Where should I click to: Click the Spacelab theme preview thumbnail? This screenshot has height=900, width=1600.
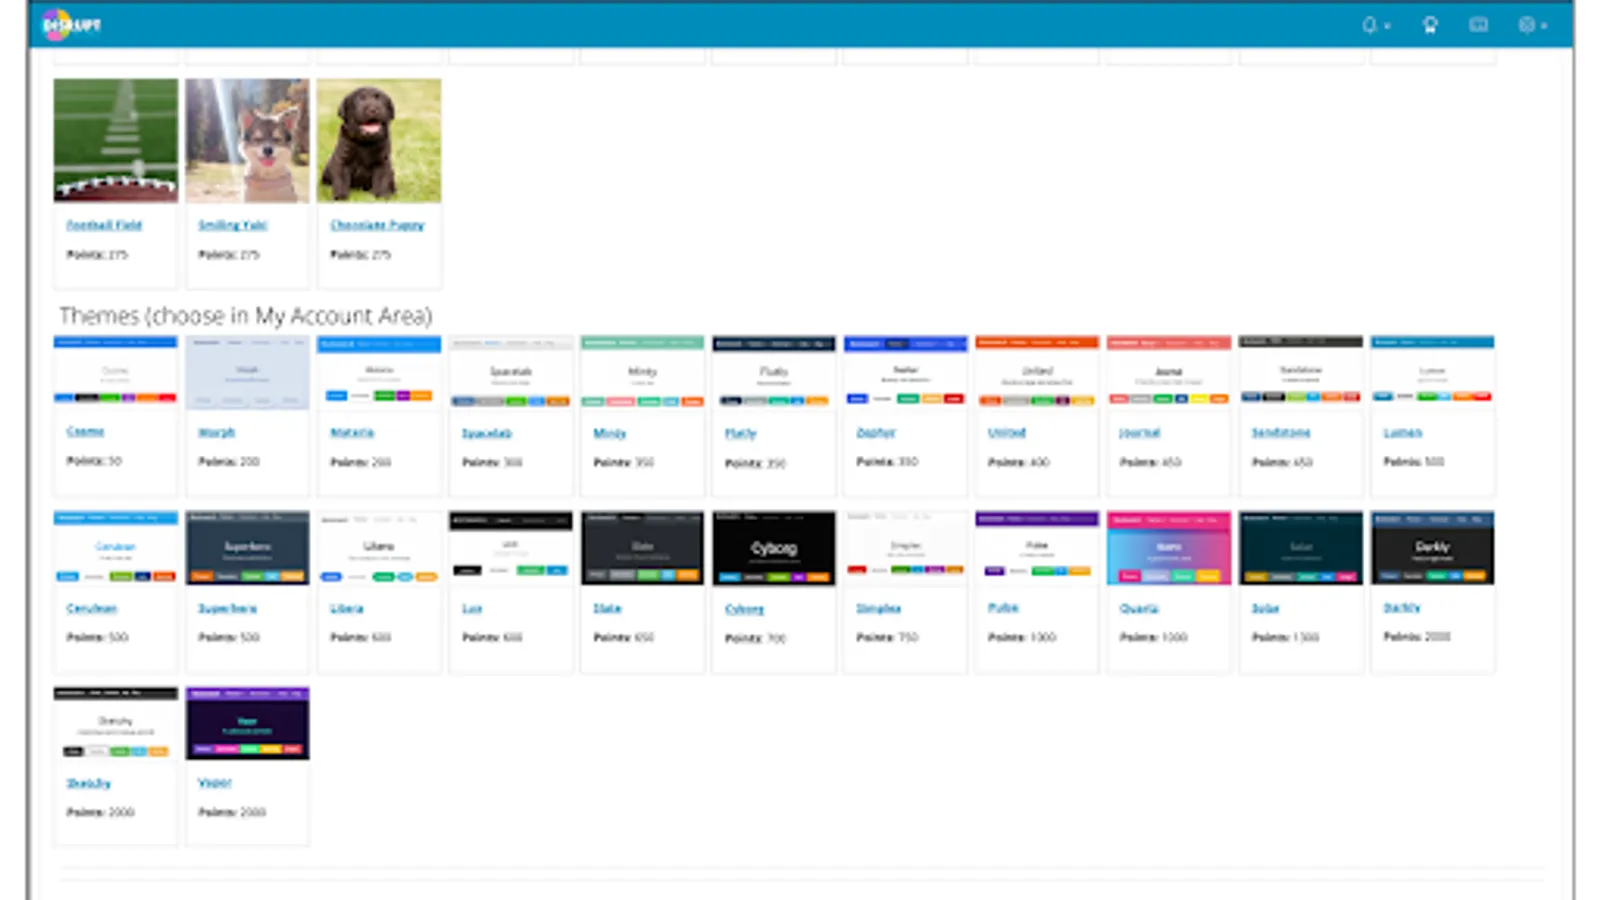[x=511, y=371]
